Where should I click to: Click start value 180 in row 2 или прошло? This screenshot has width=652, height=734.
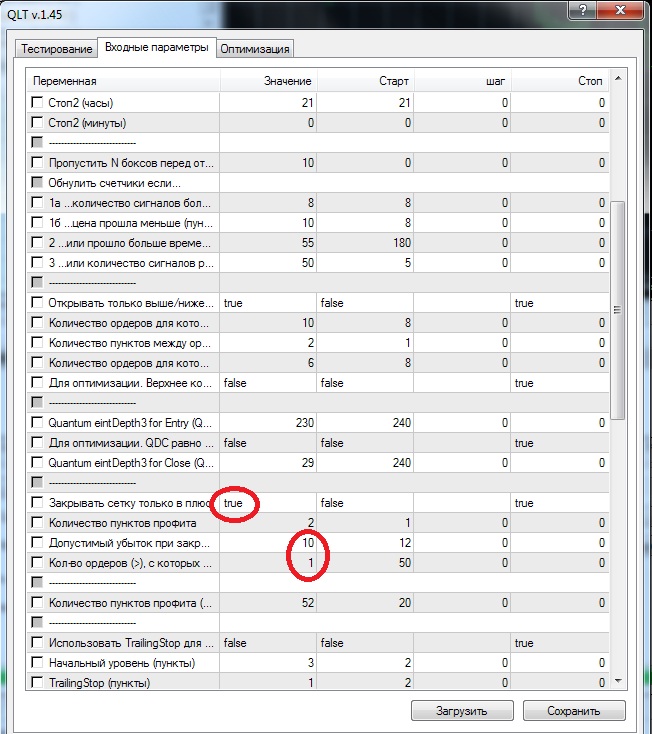pyautogui.click(x=366, y=242)
